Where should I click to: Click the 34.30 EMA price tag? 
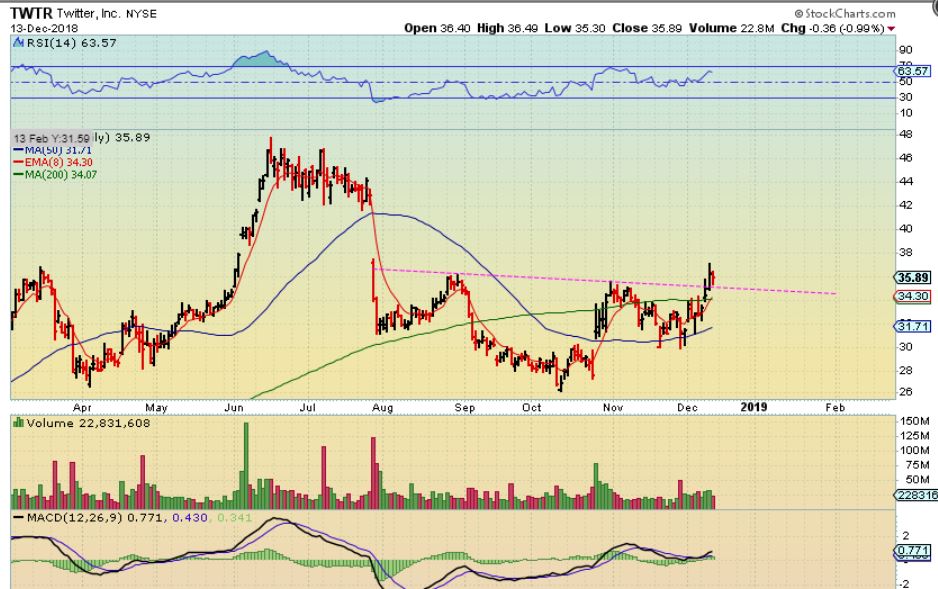pyautogui.click(x=913, y=296)
